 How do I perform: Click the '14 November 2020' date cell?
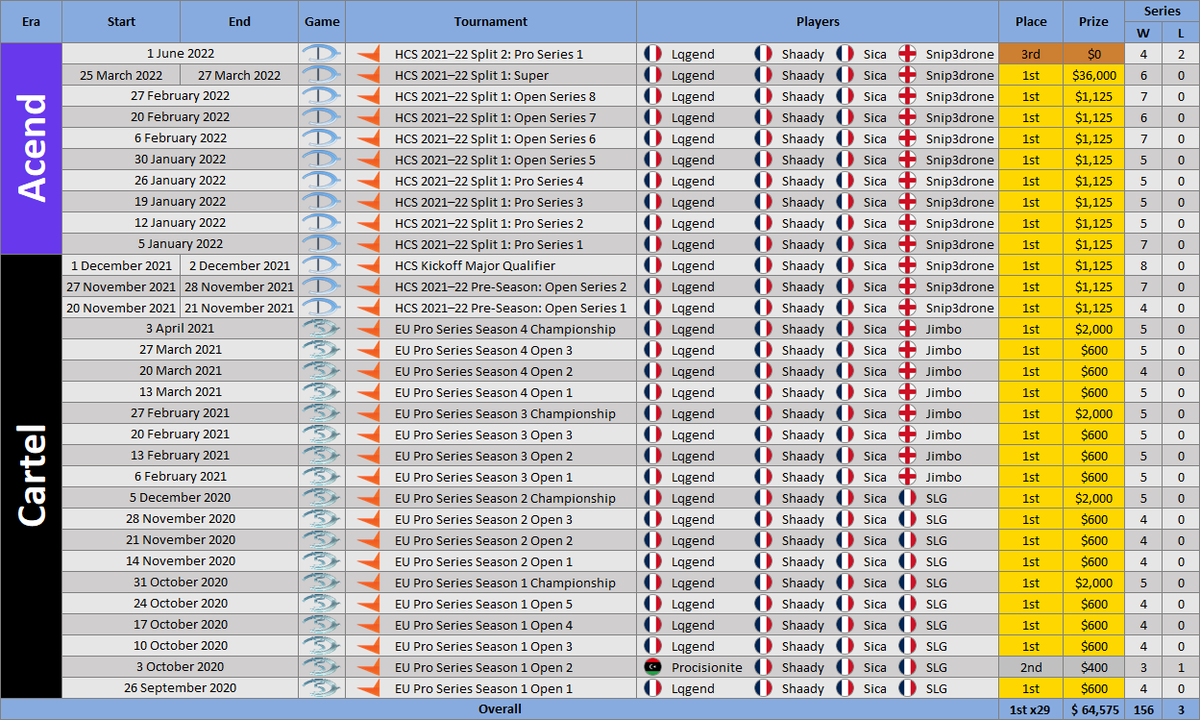pos(180,561)
